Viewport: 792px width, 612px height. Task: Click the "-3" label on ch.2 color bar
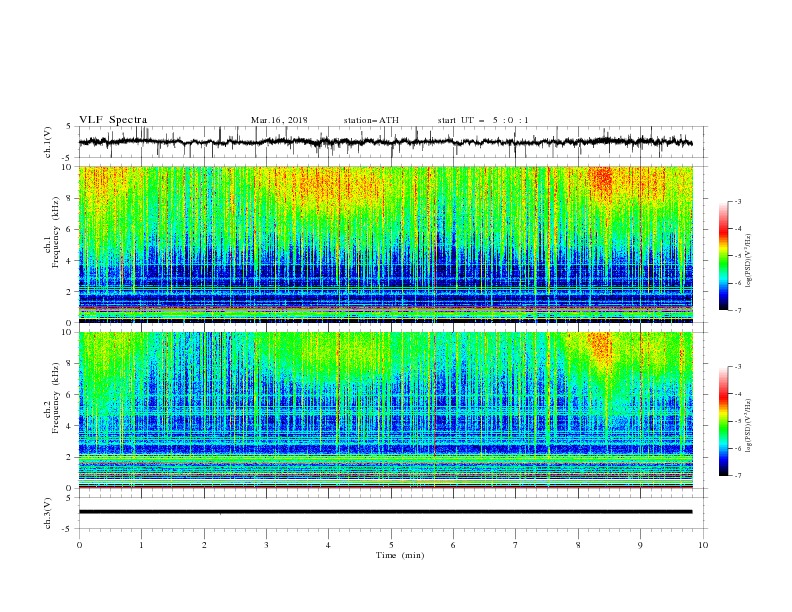tap(737, 367)
